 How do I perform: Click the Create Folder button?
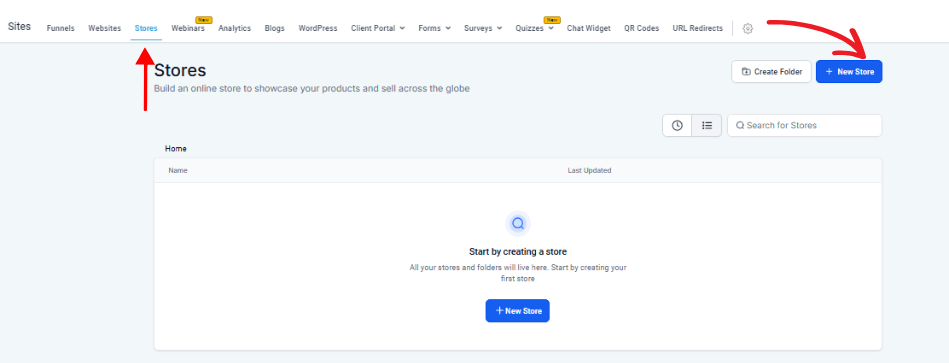click(771, 71)
